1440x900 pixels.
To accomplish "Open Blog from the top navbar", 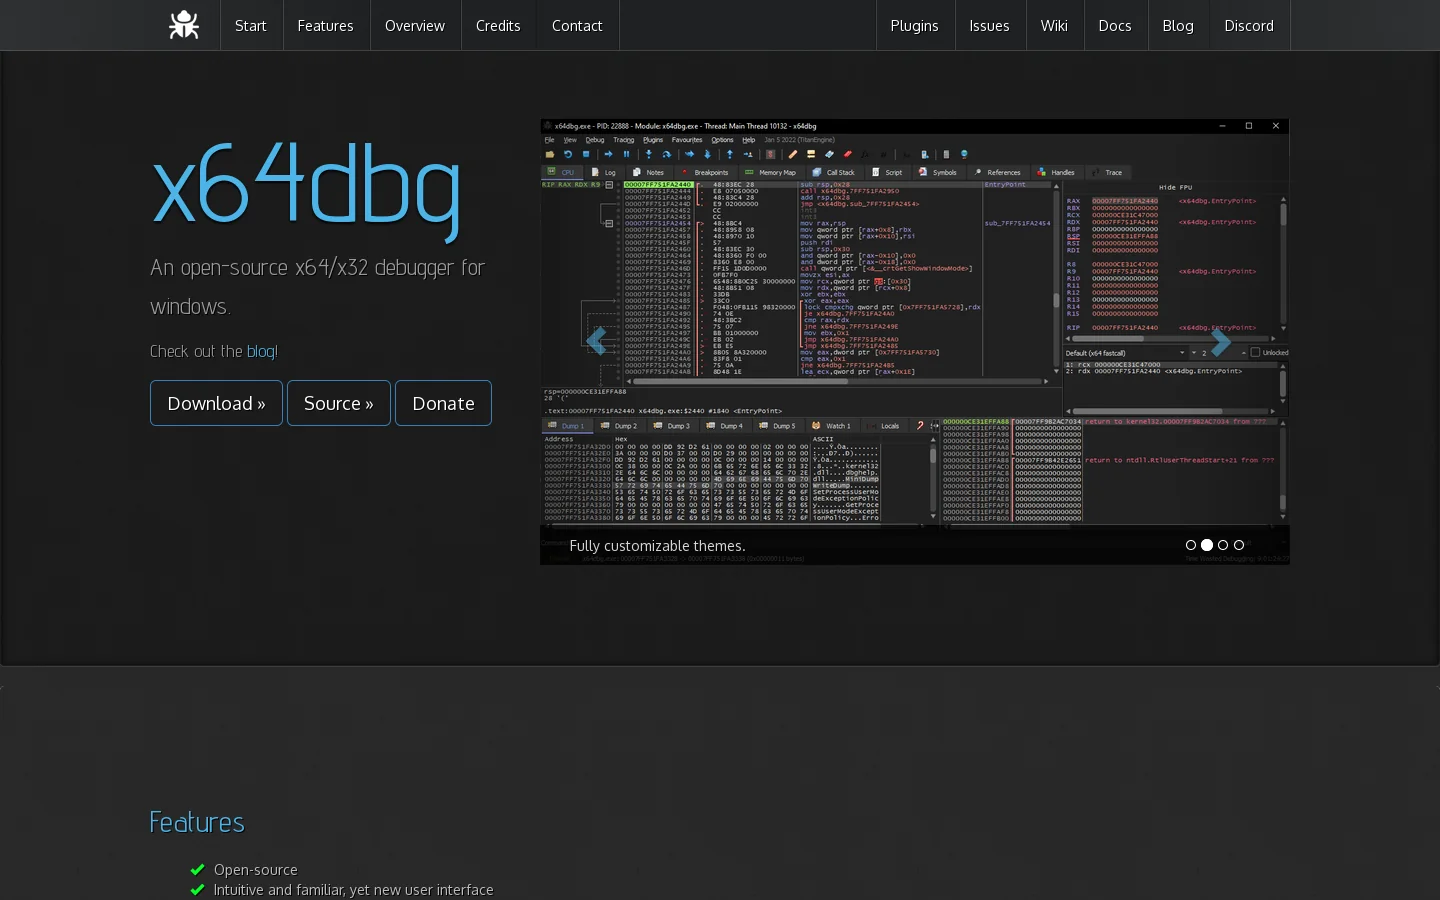I will point(1178,25).
